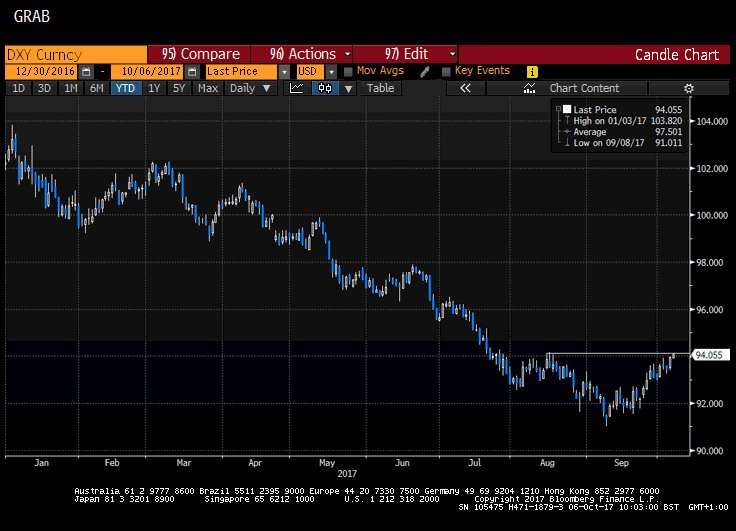Click the Chart Content chart icon
Screen dimensions: 736x531
(529, 88)
